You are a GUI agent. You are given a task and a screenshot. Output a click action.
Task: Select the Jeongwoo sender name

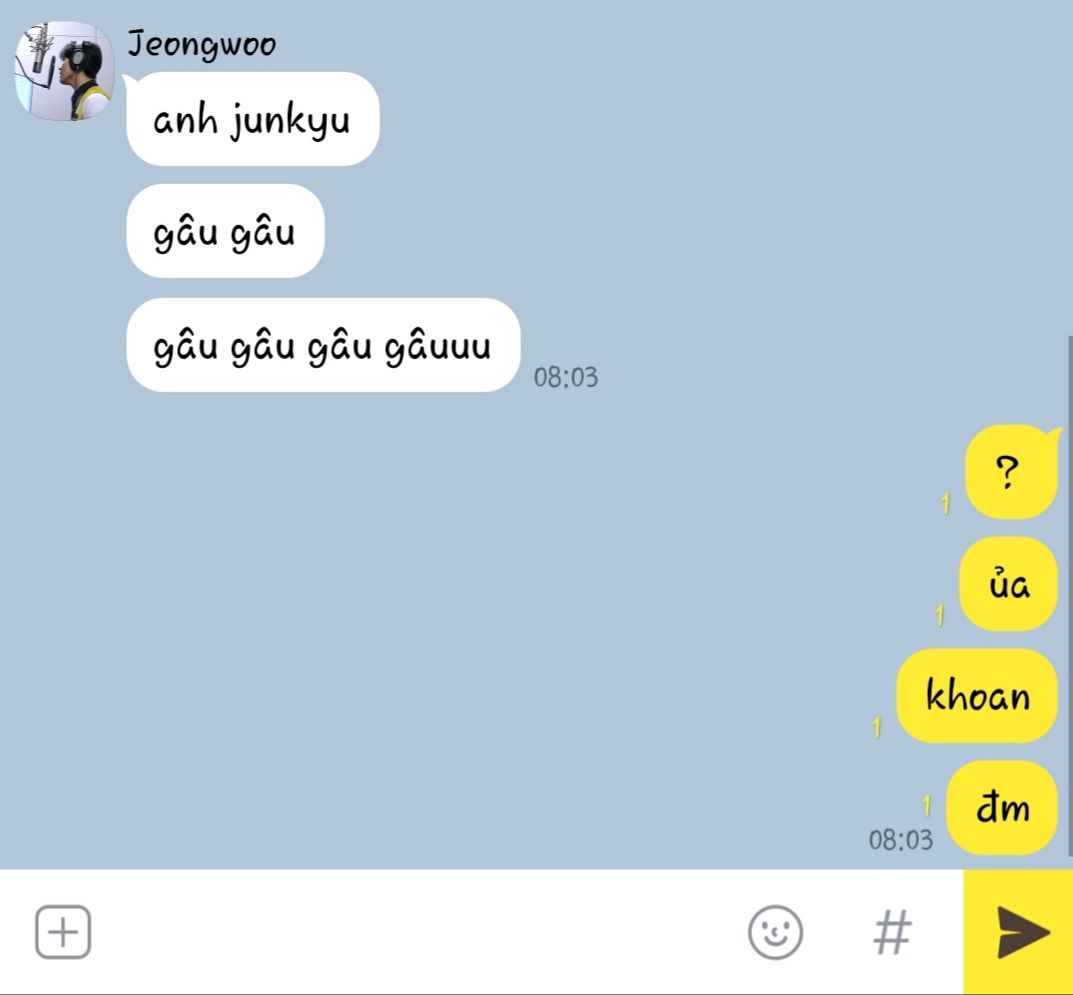[203, 45]
